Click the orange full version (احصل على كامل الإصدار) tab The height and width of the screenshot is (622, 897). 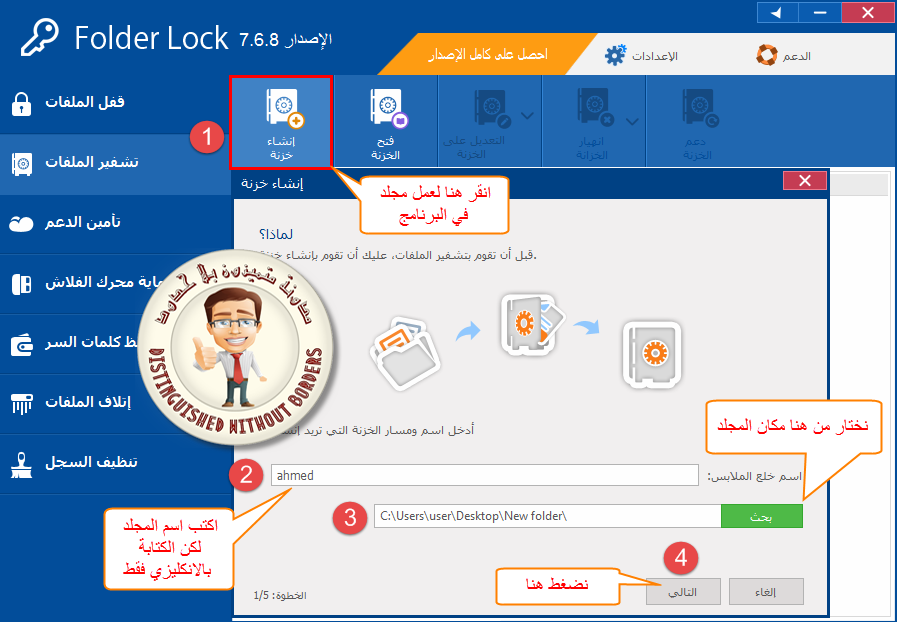[487, 54]
